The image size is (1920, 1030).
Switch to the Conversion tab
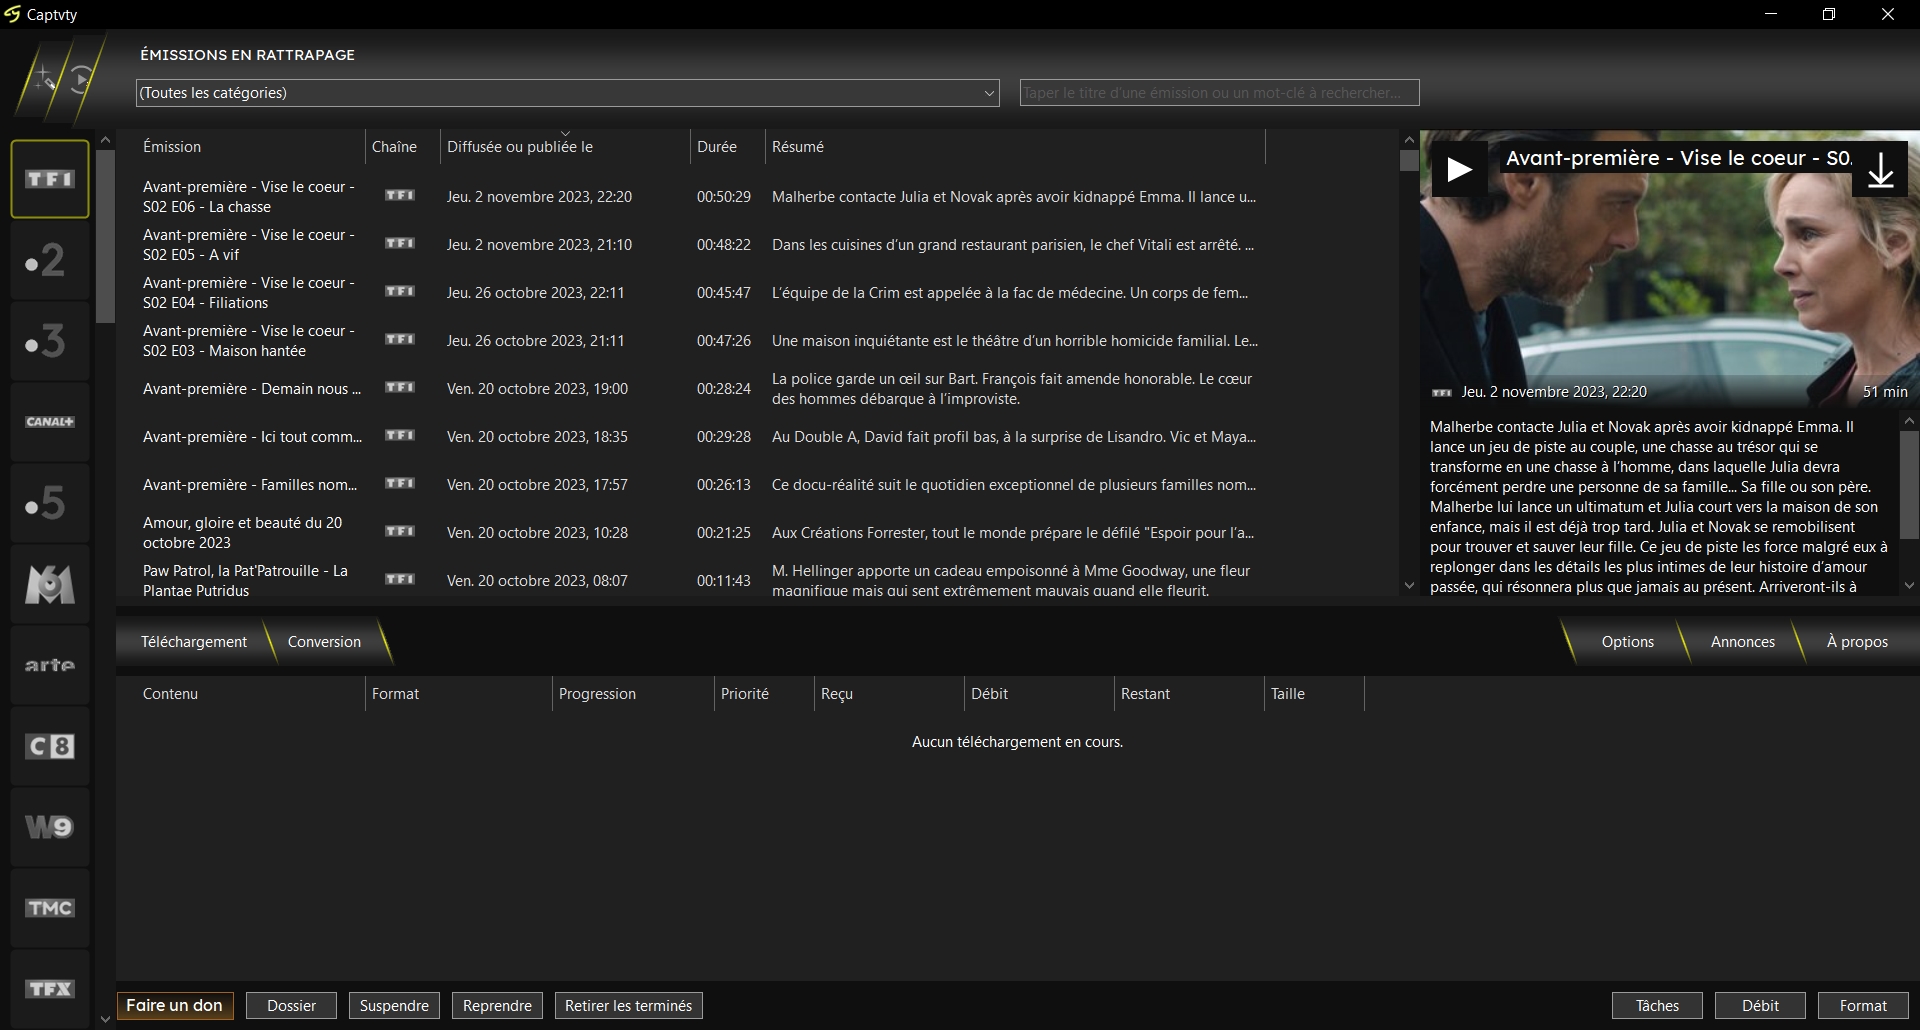pyautogui.click(x=324, y=642)
